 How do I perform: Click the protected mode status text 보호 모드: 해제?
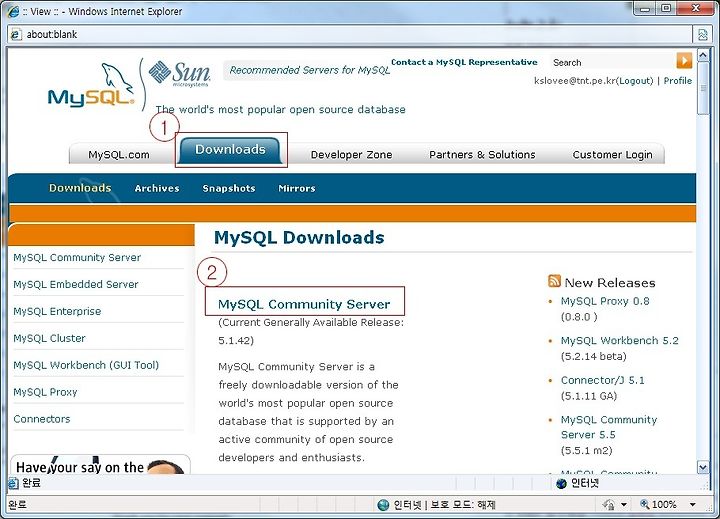(x=463, y=505)
